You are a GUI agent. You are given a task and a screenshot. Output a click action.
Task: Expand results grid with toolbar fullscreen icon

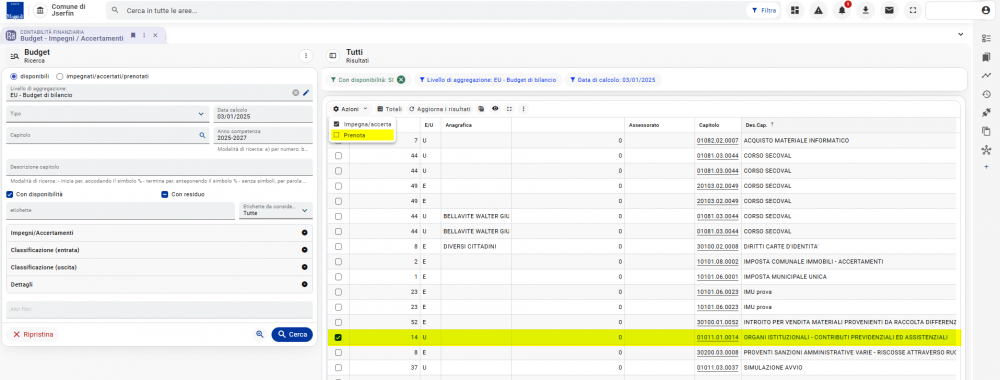pos(509,109)
